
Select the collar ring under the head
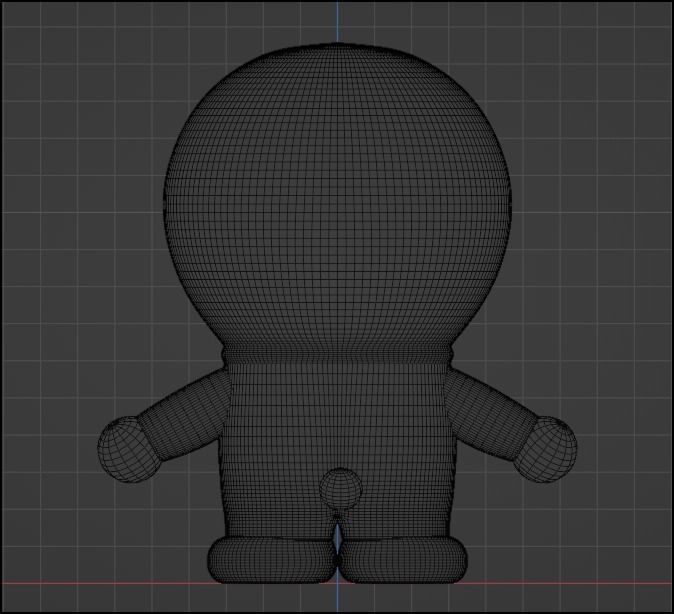338,355
